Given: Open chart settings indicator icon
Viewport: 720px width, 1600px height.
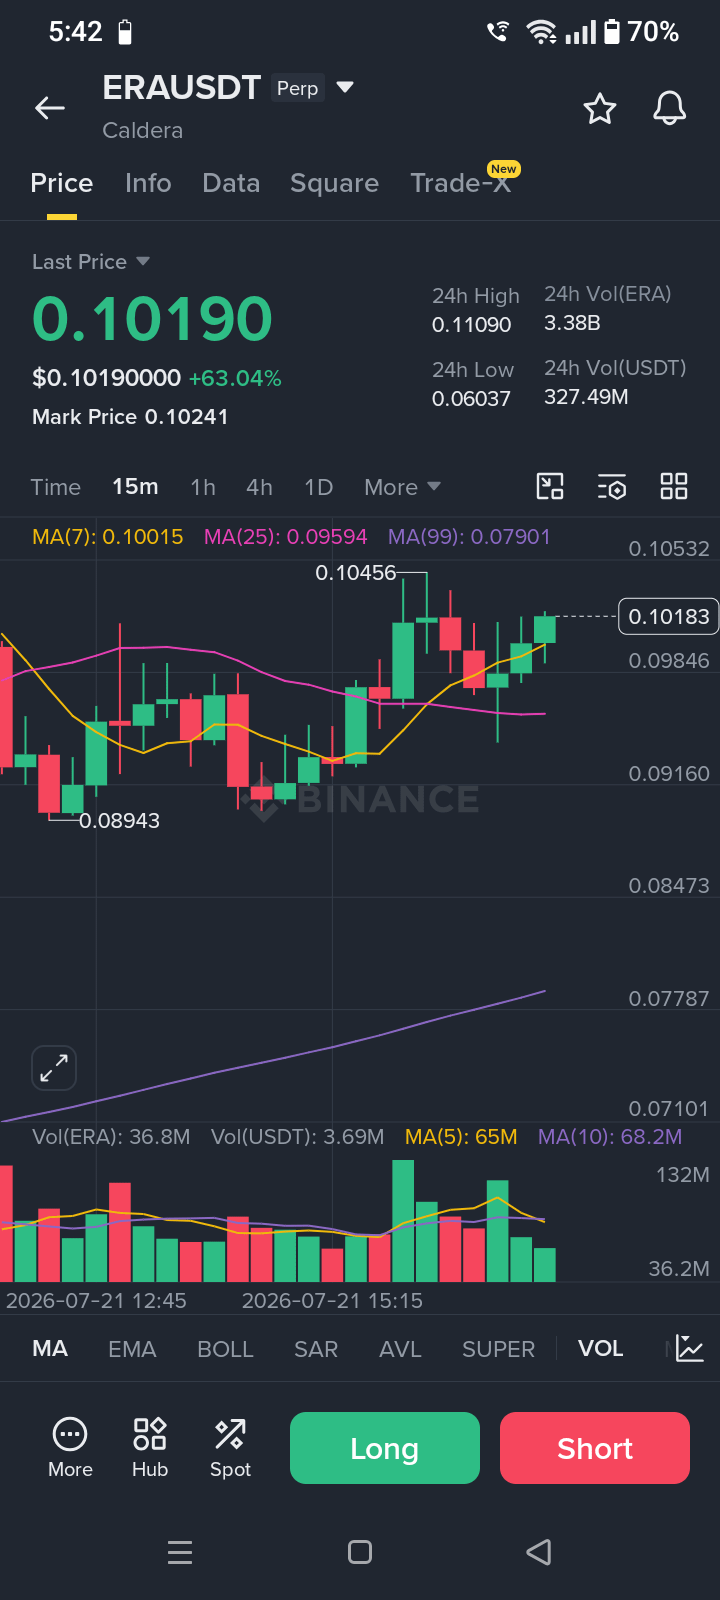Looking at the screenshot, I should [x=612, y=487].
